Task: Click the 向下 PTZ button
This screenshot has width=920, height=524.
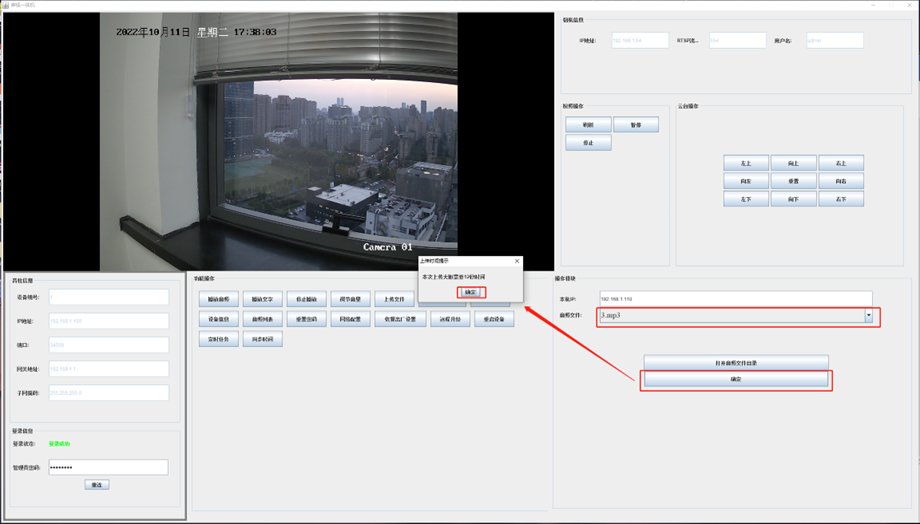Action: coord(793,199)
